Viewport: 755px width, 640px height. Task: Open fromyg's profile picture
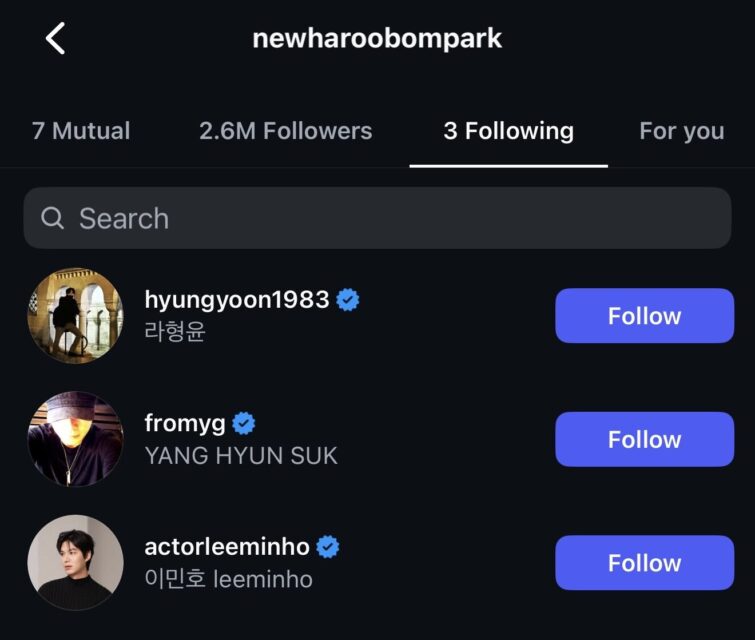pyautogui.click(x=75, y=440)
